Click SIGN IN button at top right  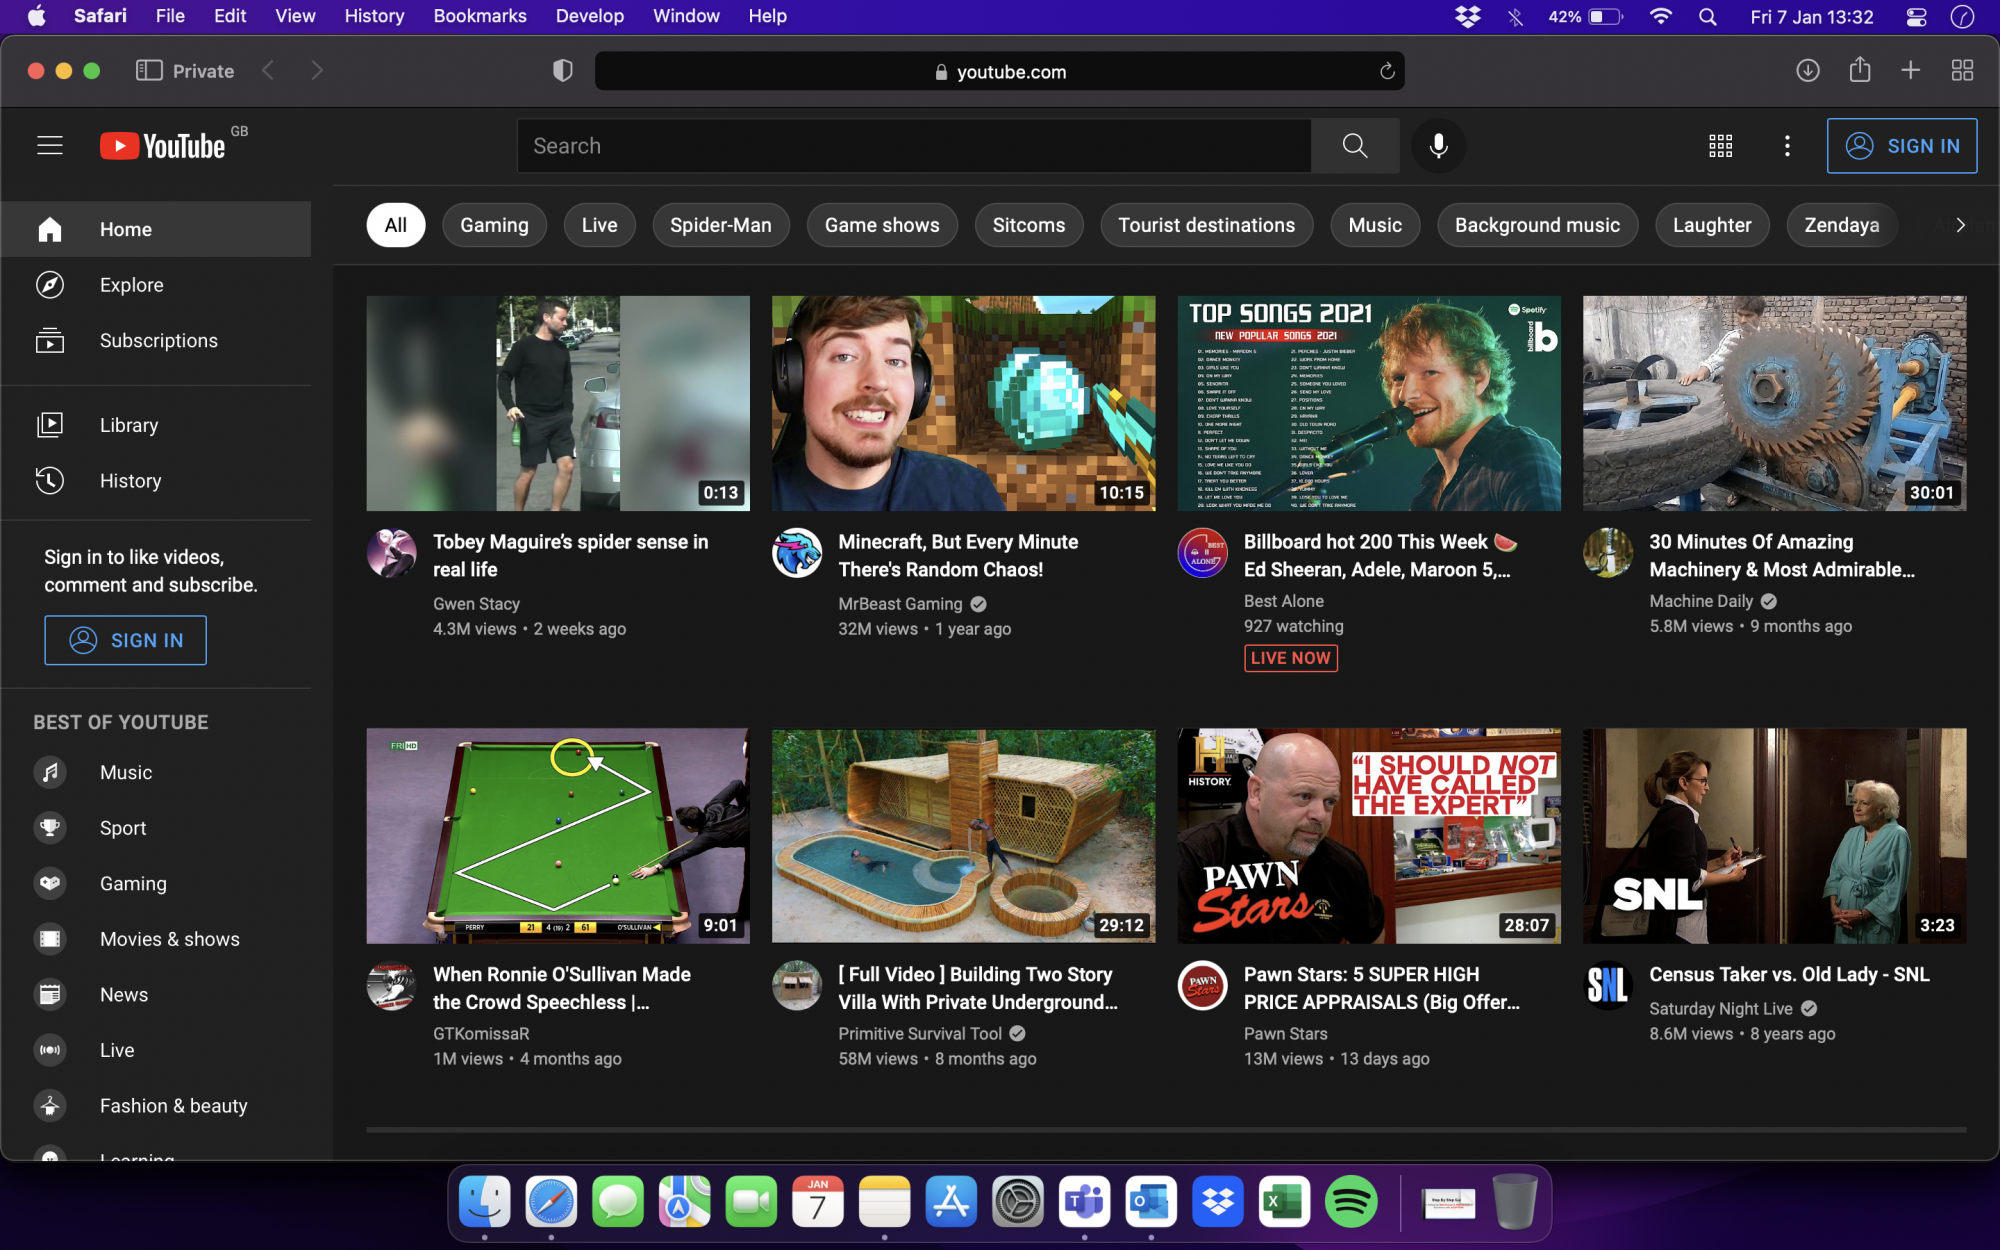click(1901, 146)
